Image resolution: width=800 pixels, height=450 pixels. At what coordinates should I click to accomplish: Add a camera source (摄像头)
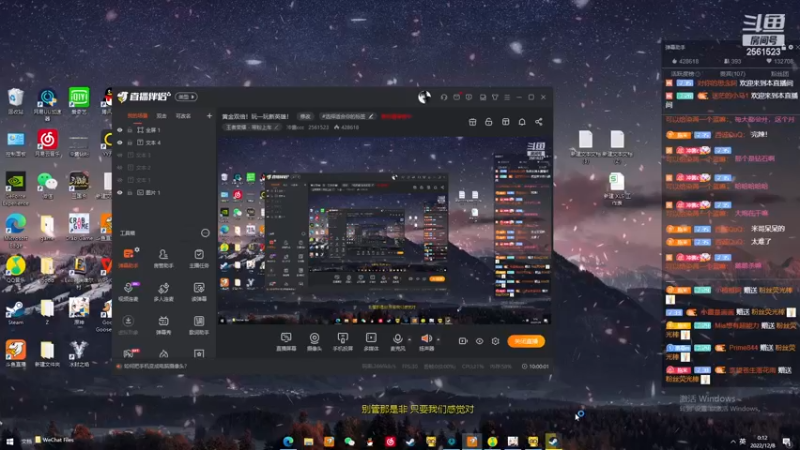[x=314, y=341]
